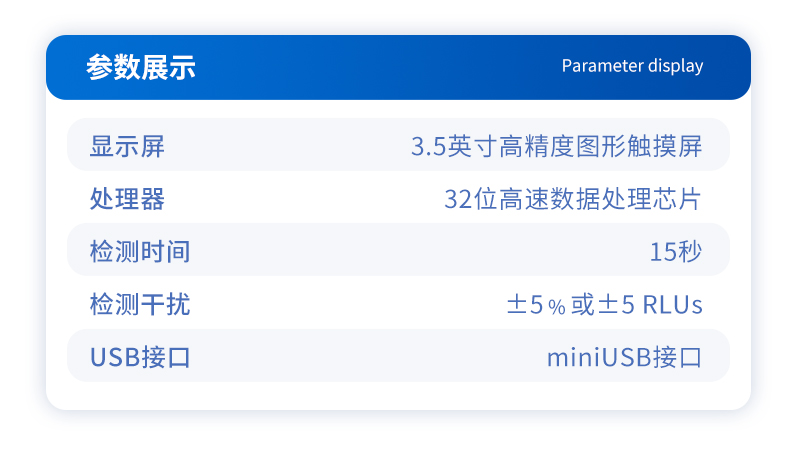Select the 3.5英寸高精度图形触摸屏 value
This screenshot has width=800, height=457.
(x=556, y=146)
